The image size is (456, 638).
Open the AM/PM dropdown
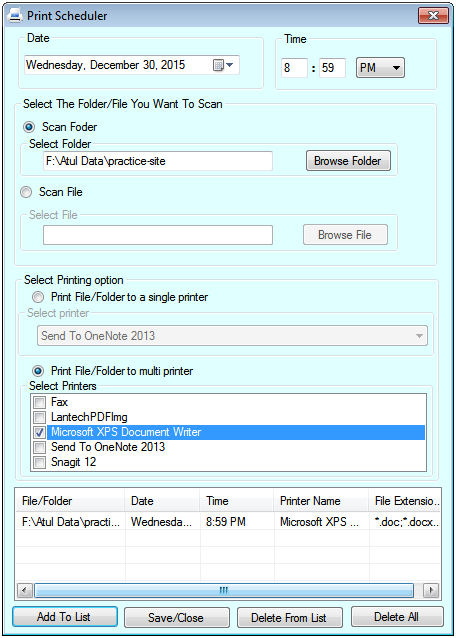click(x=380, y=68)
